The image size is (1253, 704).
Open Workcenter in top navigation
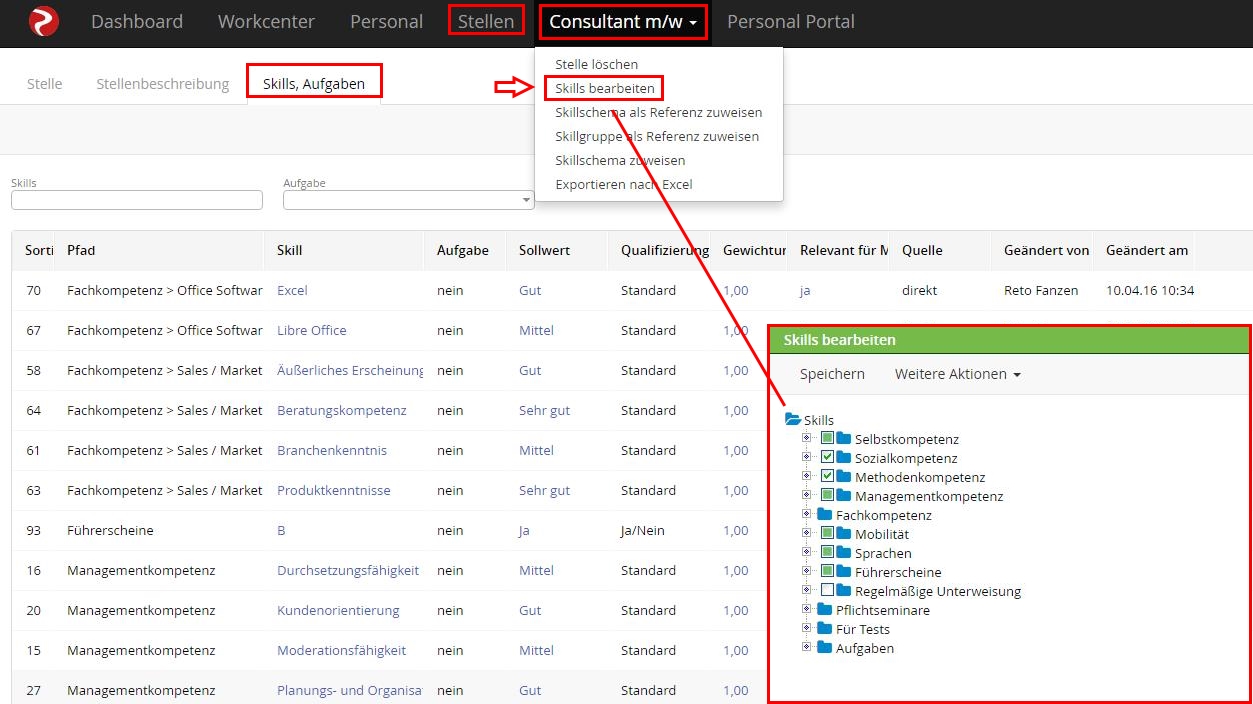[x=266, y=21]
